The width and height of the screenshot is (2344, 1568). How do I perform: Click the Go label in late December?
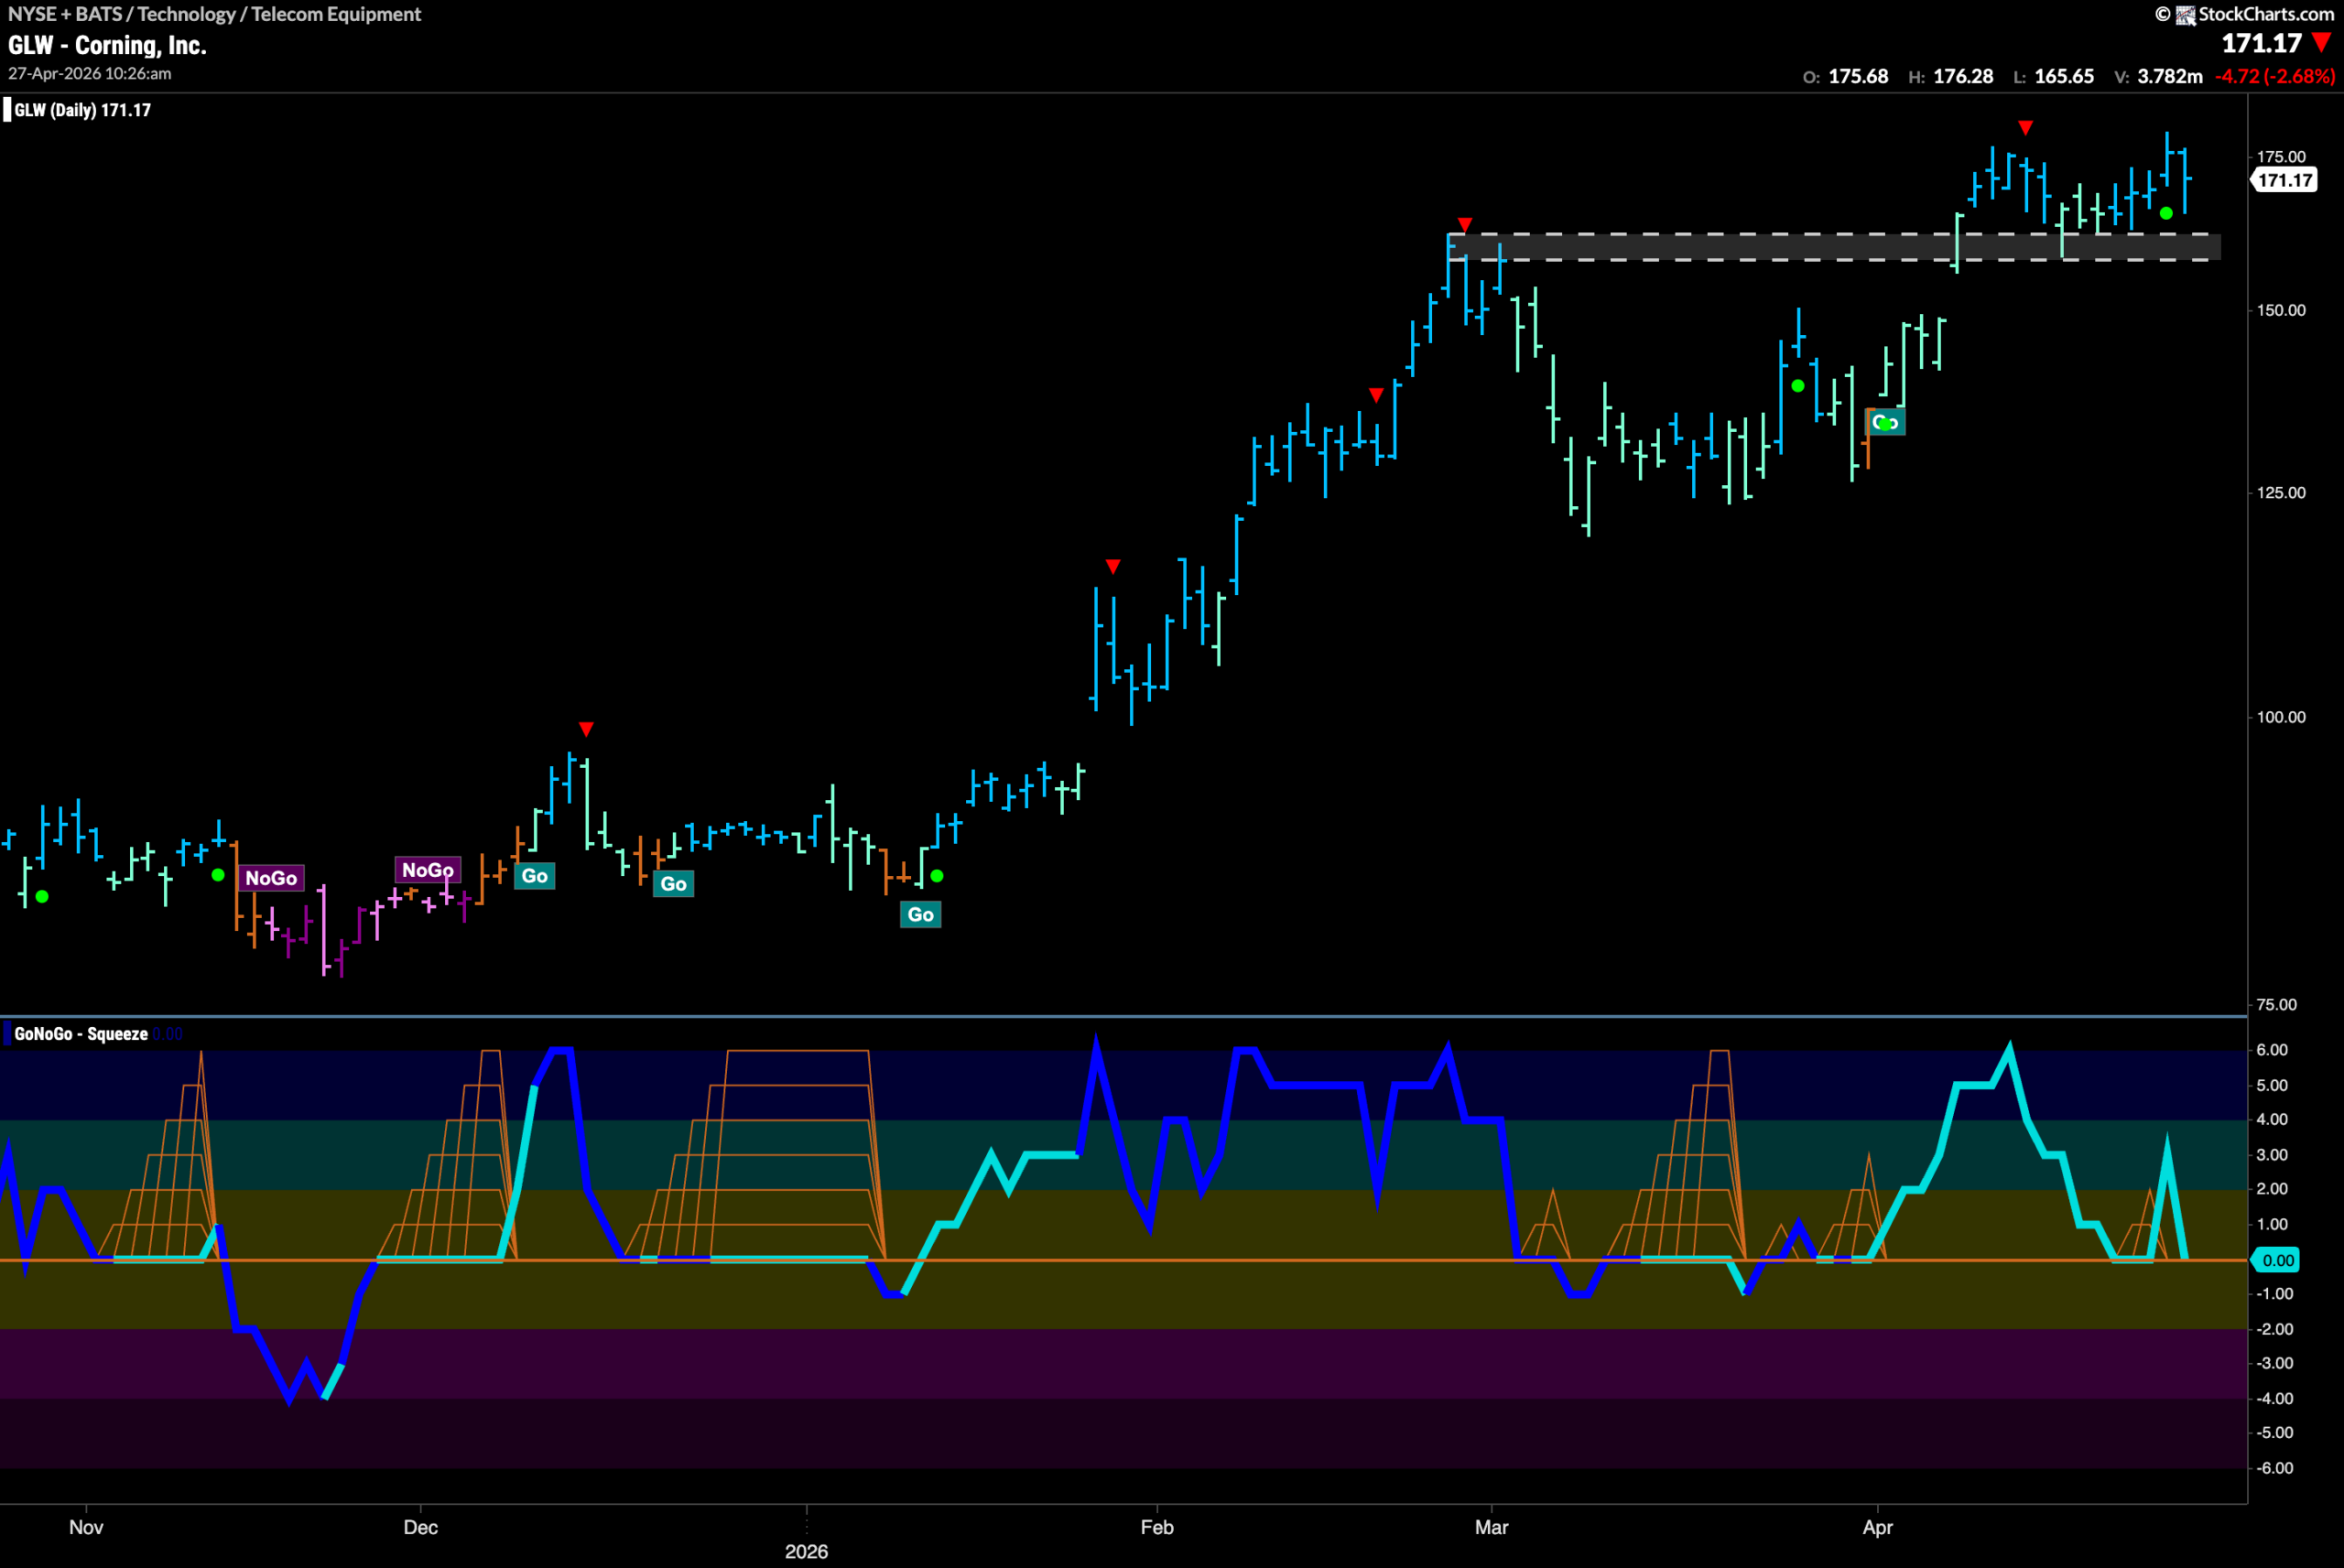point(674,884)
